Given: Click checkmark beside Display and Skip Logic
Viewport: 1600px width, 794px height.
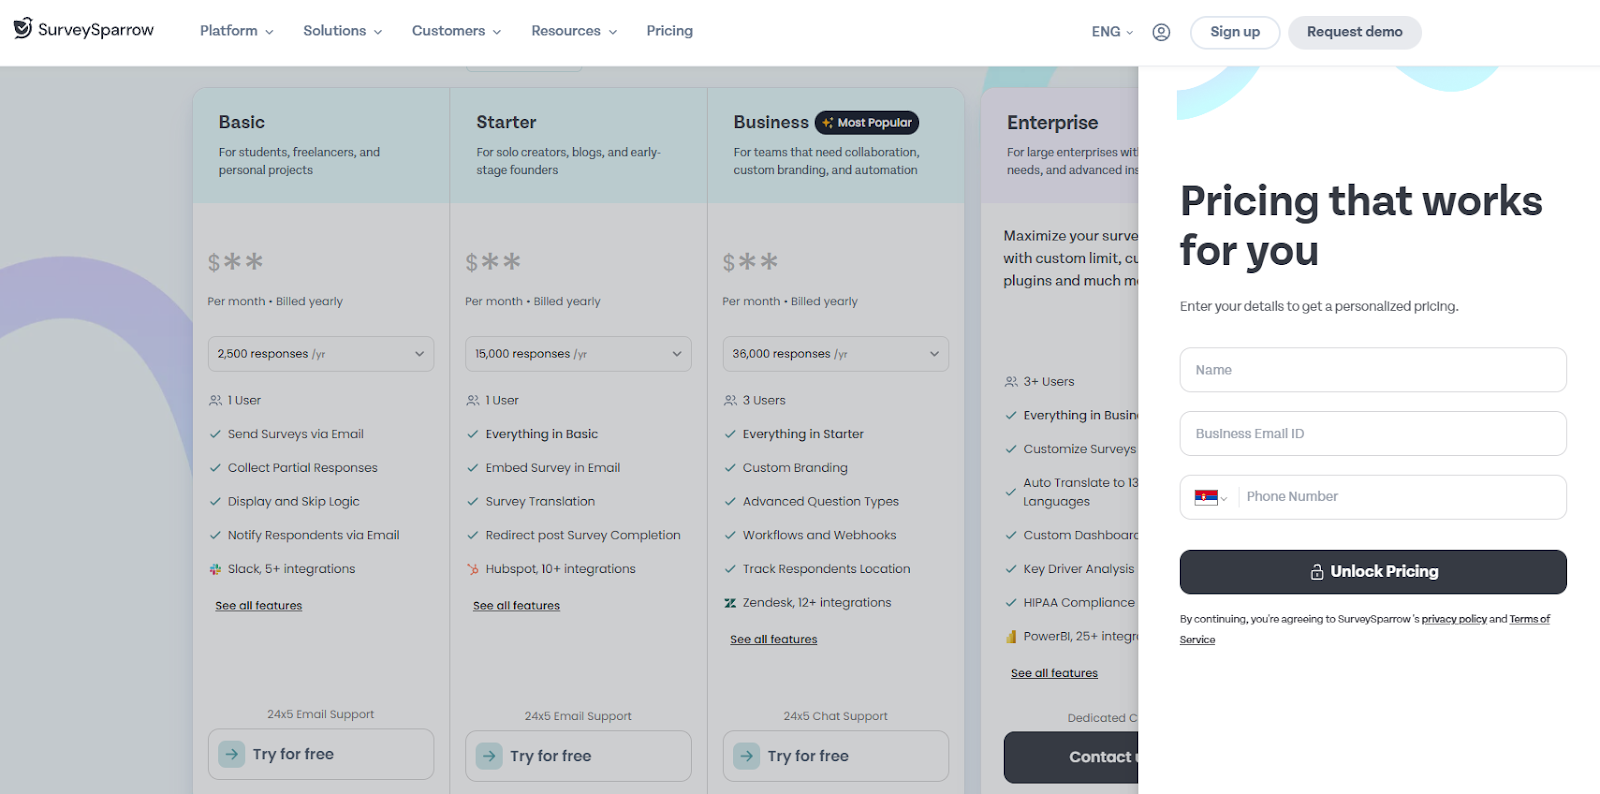Looking at the screenshot, I should [x=215, y=502].
